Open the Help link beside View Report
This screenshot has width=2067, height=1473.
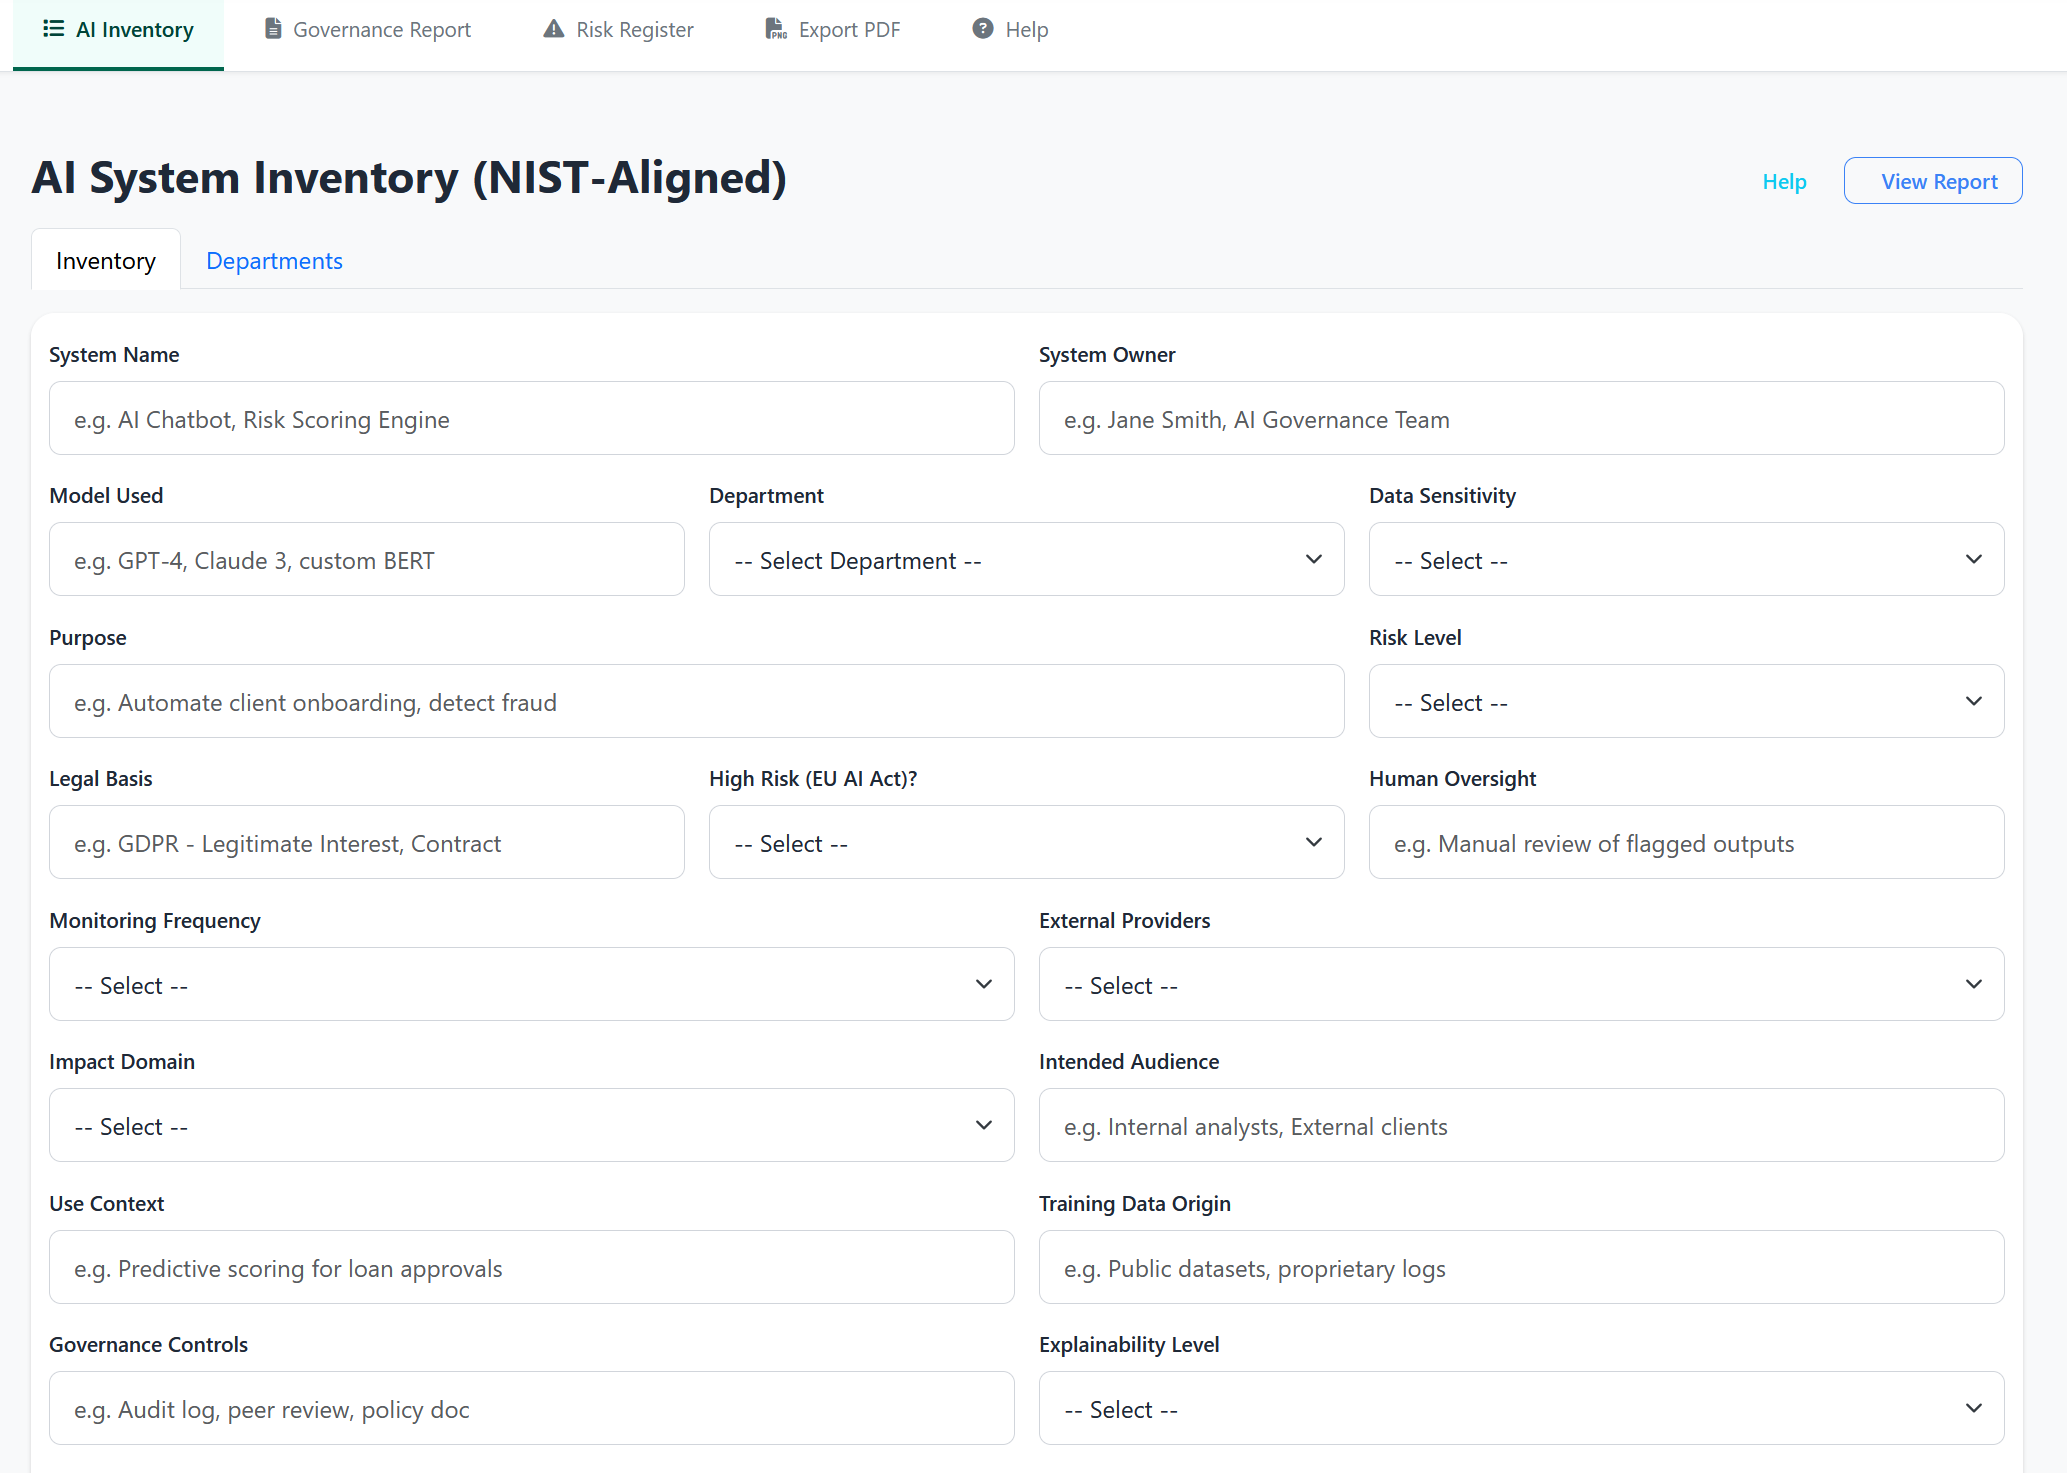coord(1784,181)
